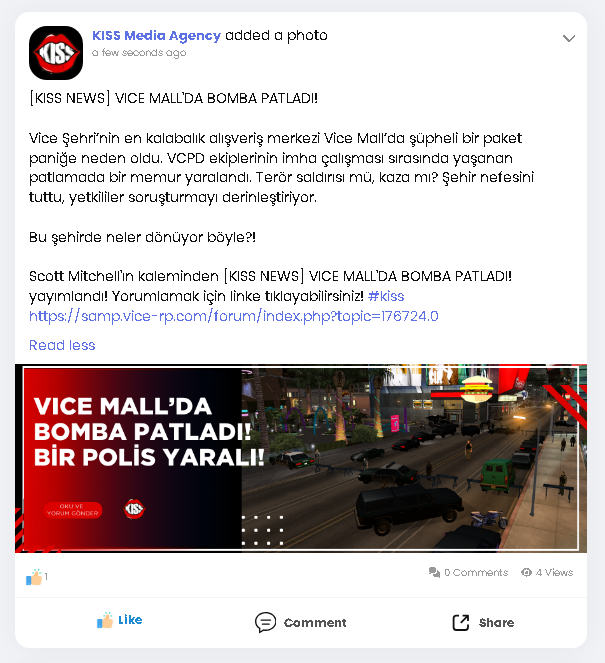Collapse the post with Read less
Viewport: 605px width, 663px height.
pos(62,345)
